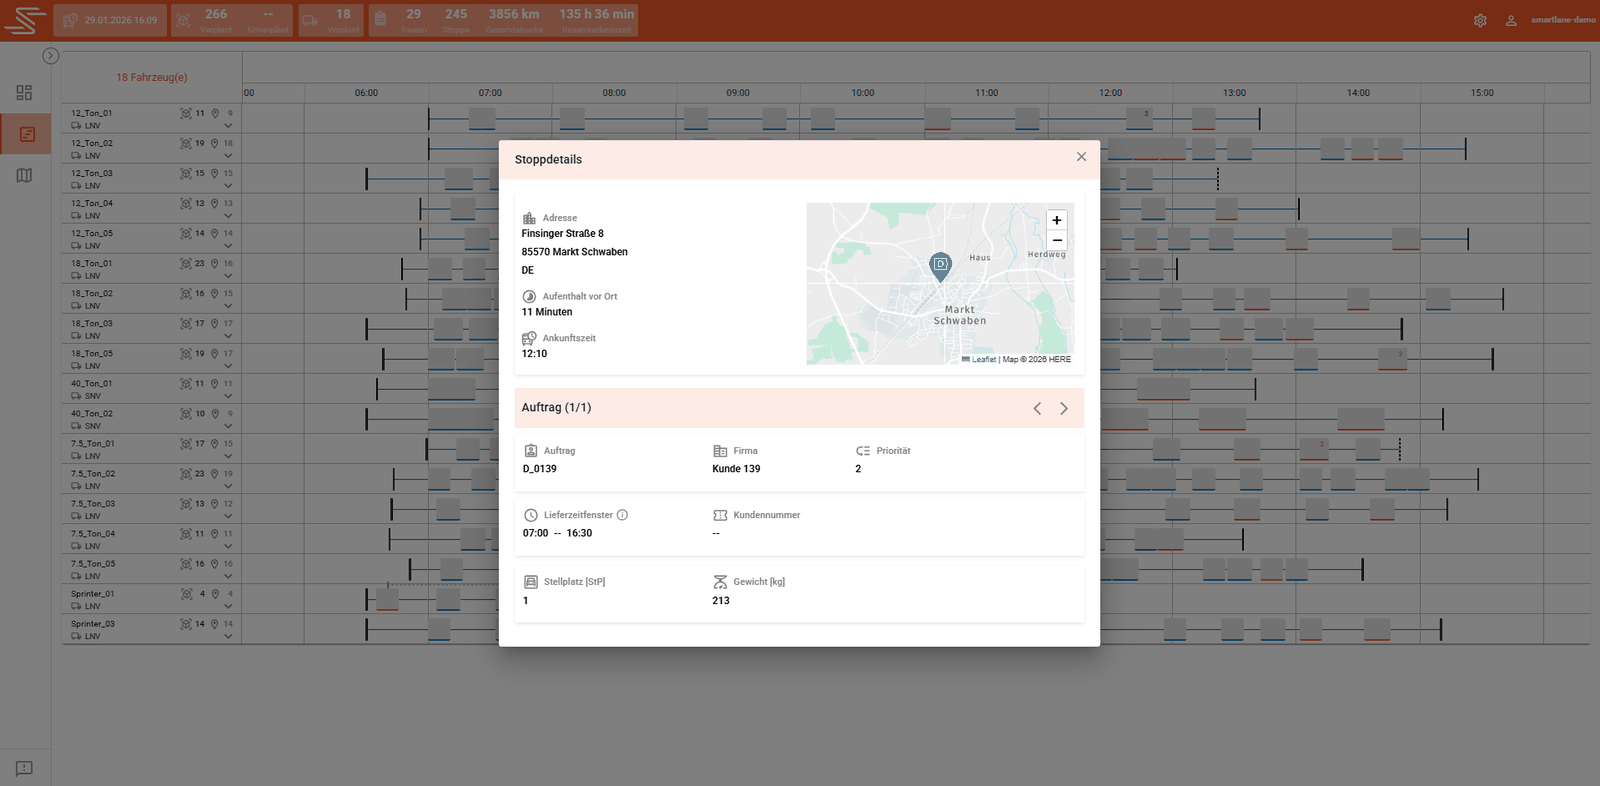Click the 18 Fahrzeug(e) header
Screen dimensions: 1600x786
[152, 77]
